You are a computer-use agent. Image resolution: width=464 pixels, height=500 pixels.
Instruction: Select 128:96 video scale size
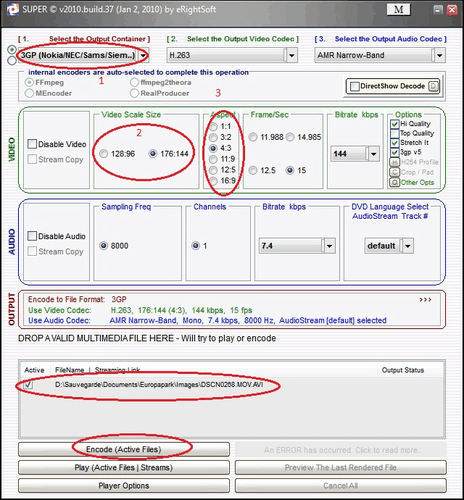(x=104, y=154)
